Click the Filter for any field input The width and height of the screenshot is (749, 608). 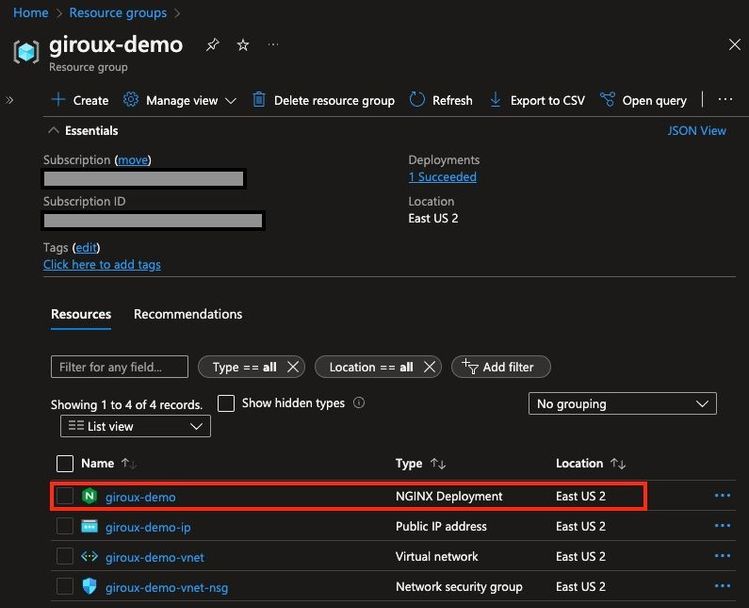pos(119,367)
